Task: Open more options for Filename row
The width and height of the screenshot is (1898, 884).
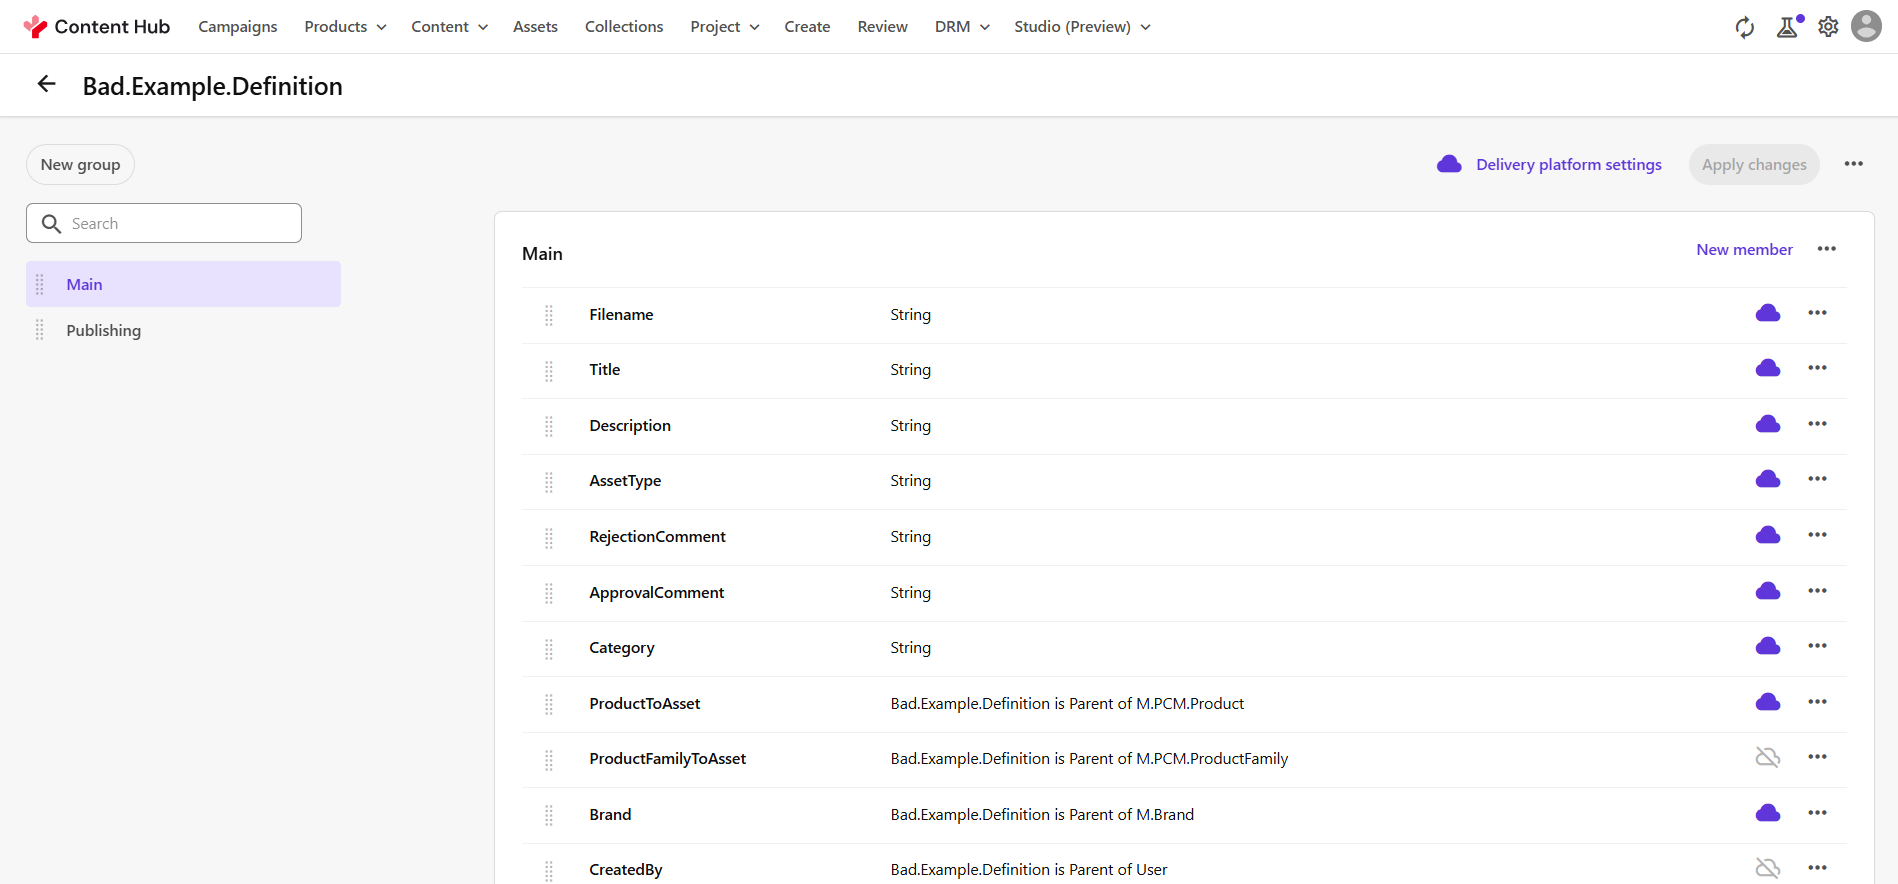Action: 1817,314
